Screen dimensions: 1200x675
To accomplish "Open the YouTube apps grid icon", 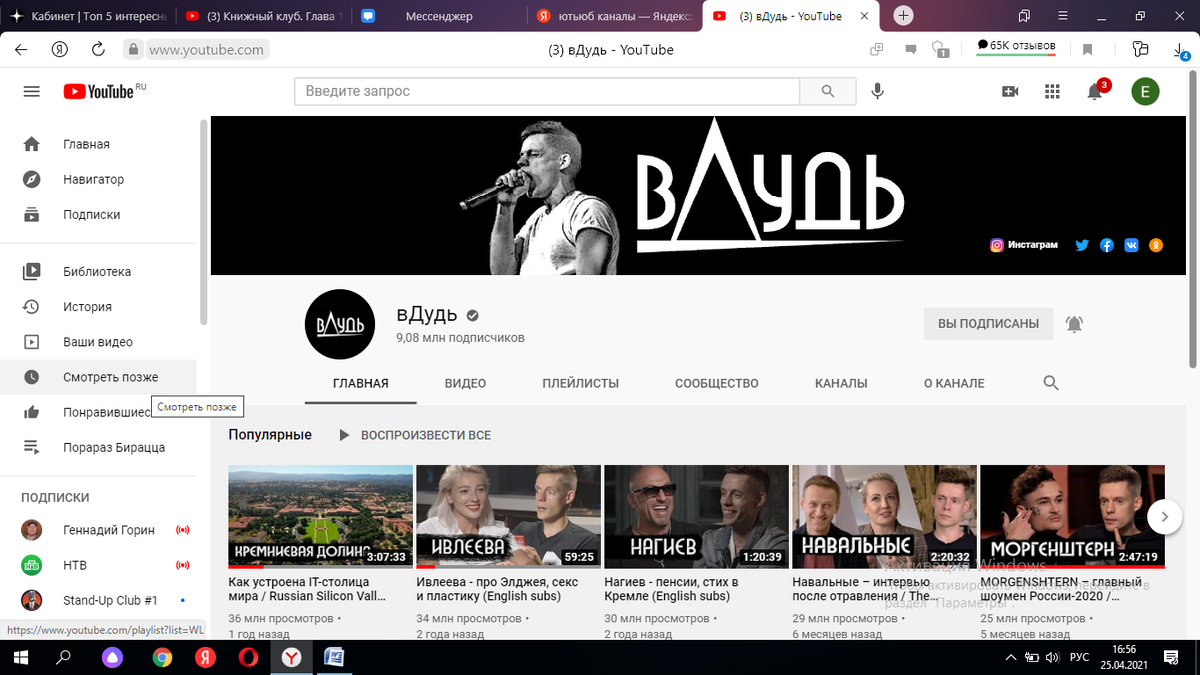I will coord(1052,91).
